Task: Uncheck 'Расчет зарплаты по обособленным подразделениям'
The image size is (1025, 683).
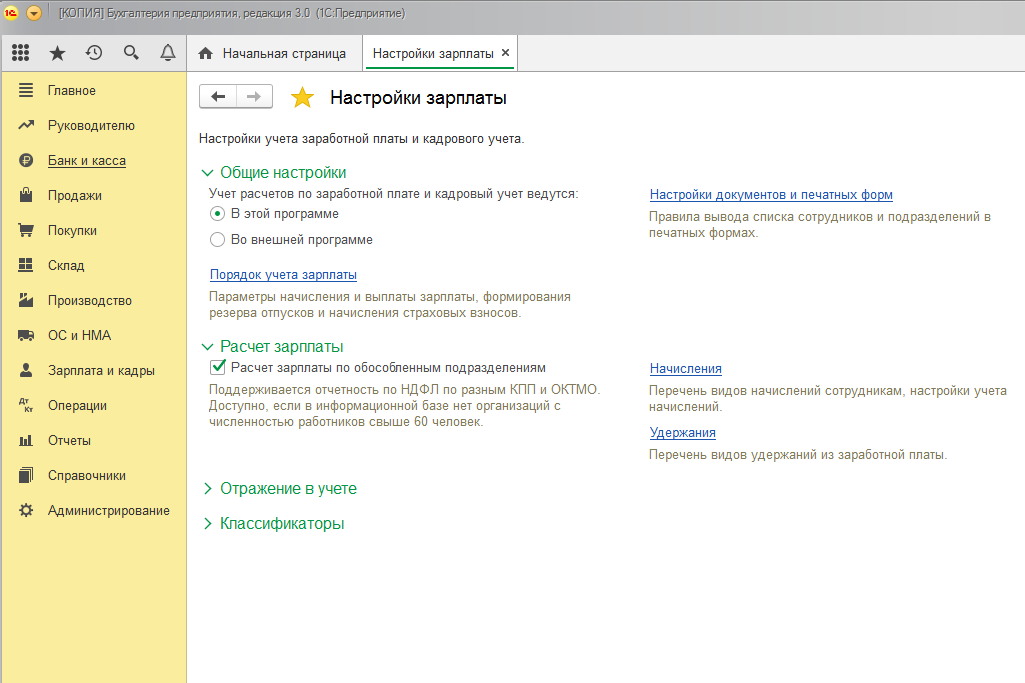Action: click(x=218, y=368)
